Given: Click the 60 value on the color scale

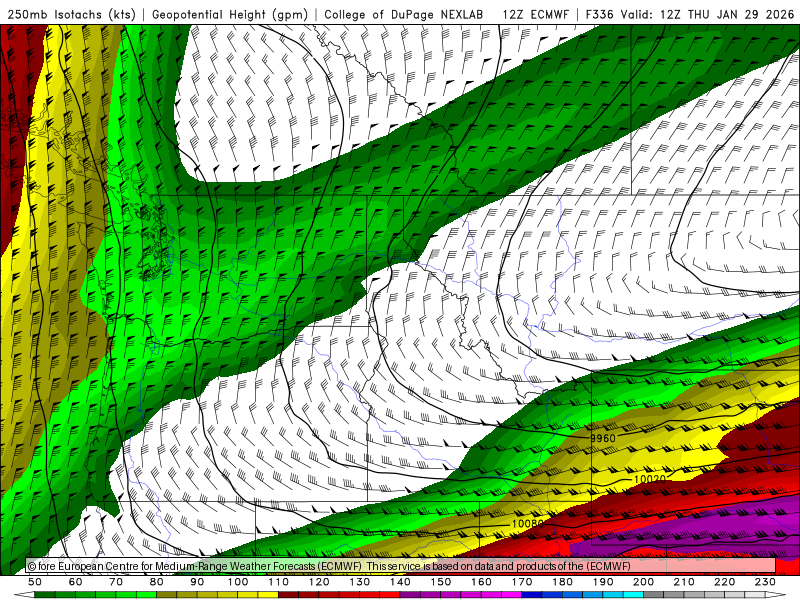Looking at the screenshot, I should [x=76, y=582].
